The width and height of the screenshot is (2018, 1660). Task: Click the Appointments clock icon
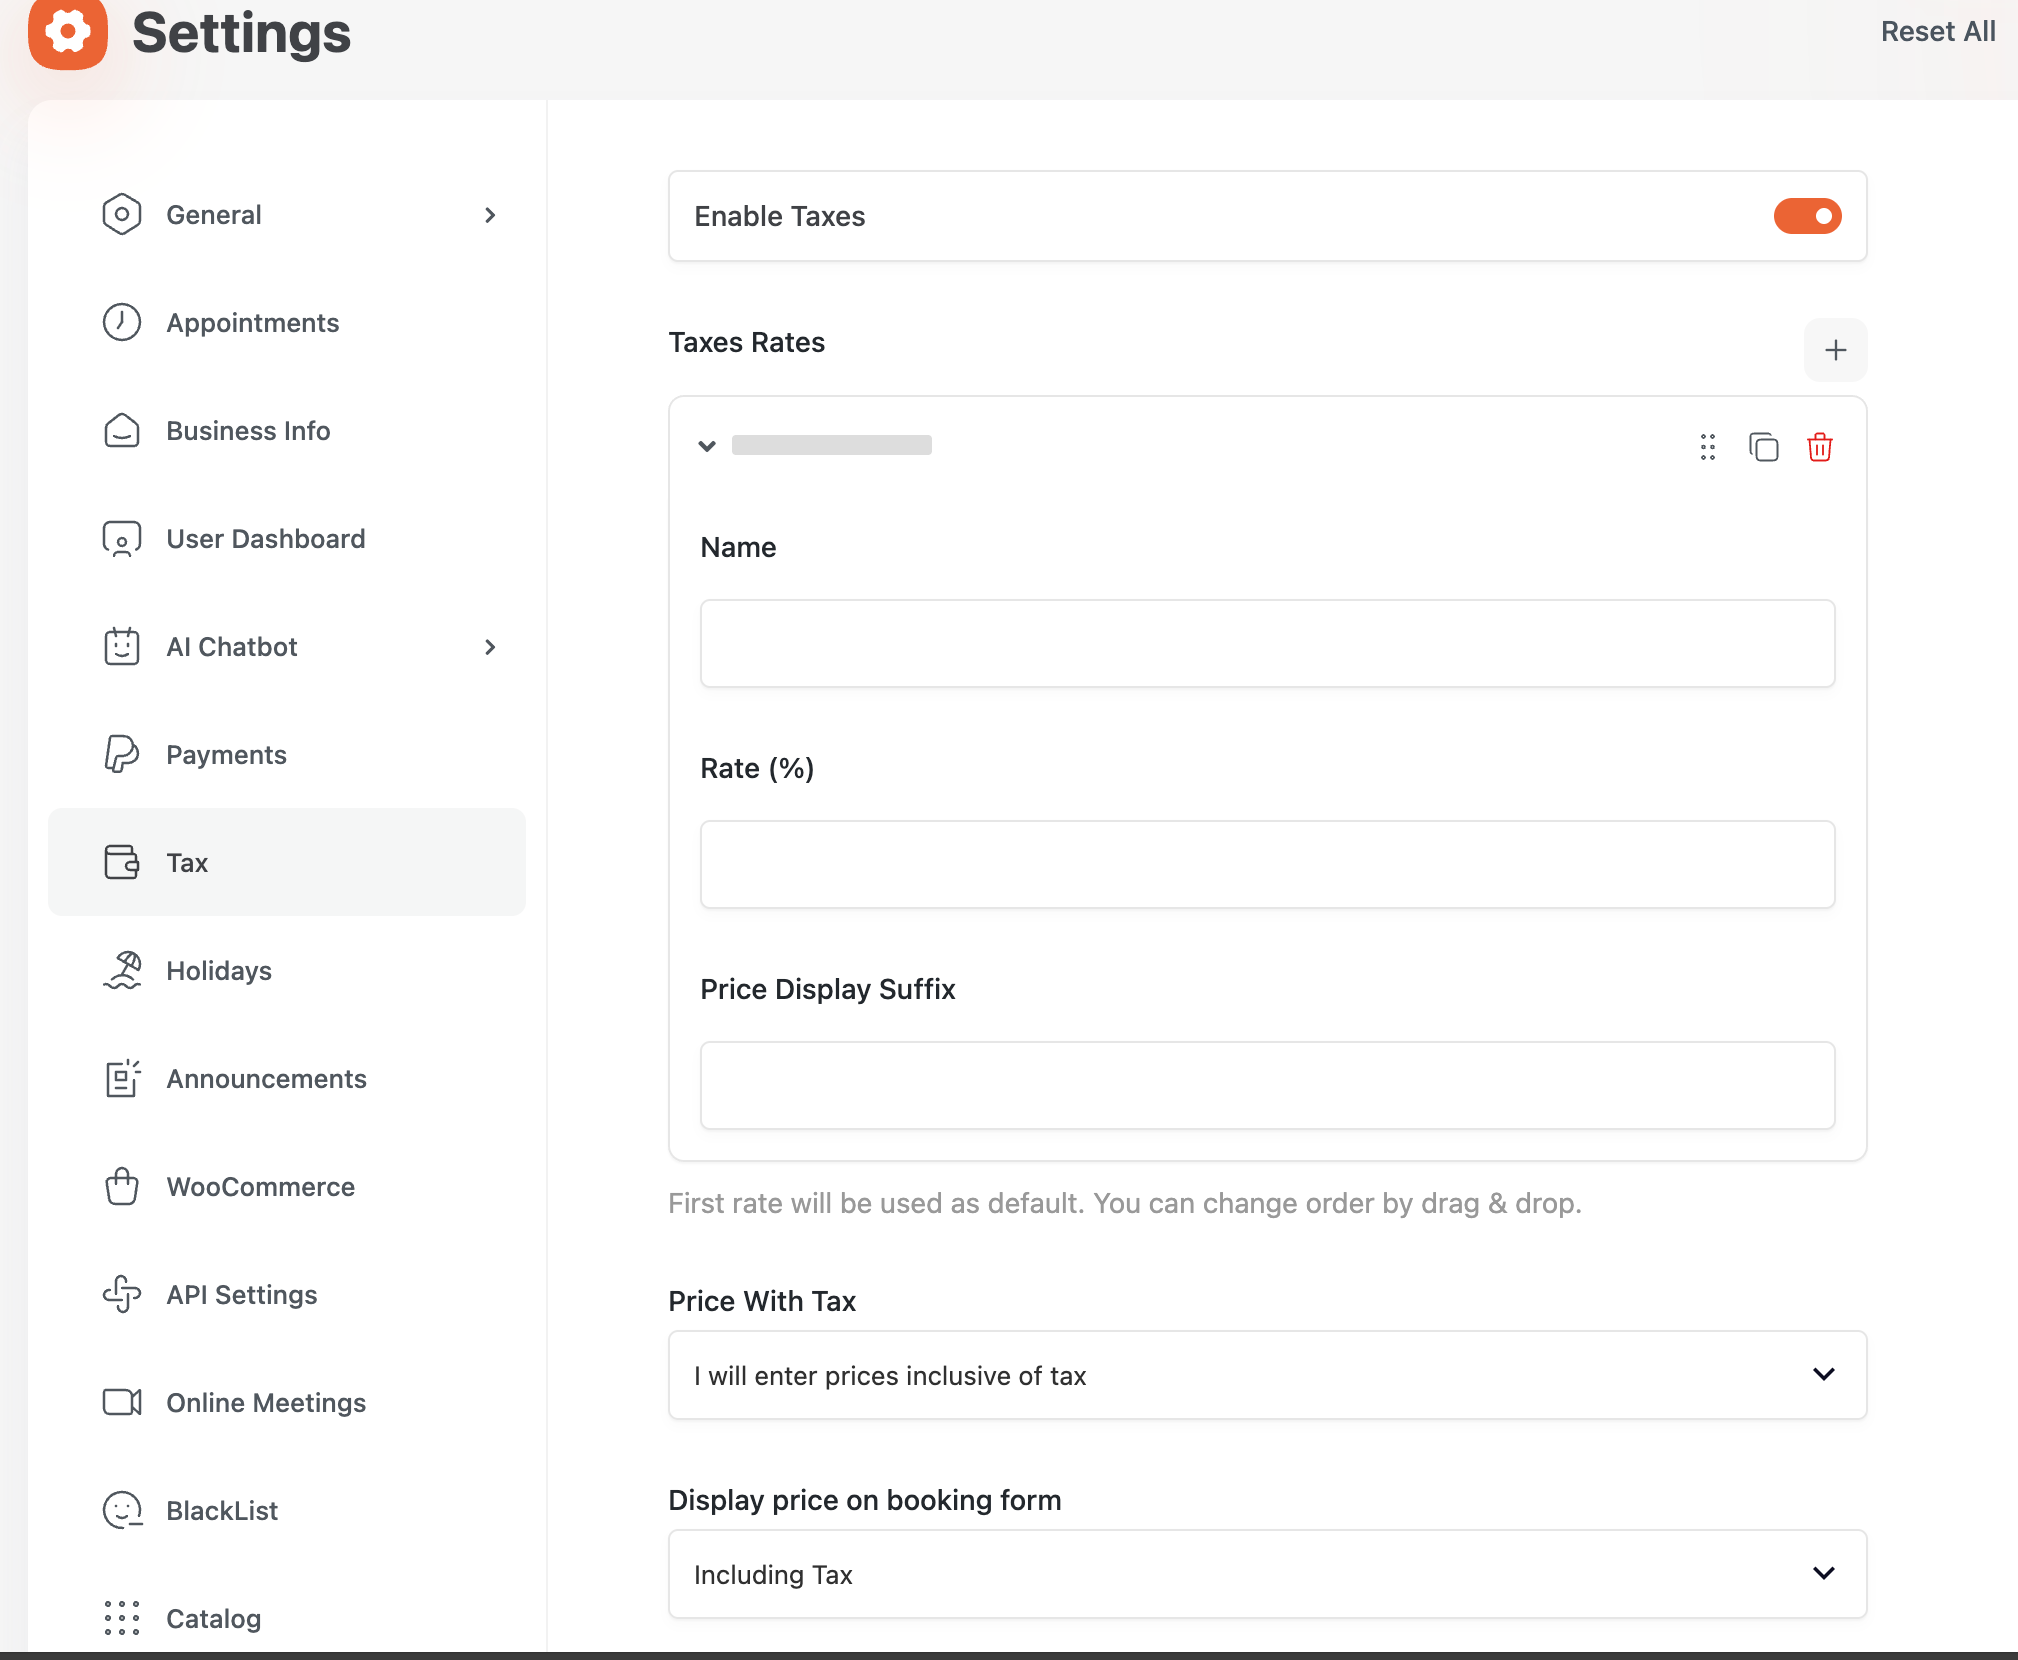(122, 322)
